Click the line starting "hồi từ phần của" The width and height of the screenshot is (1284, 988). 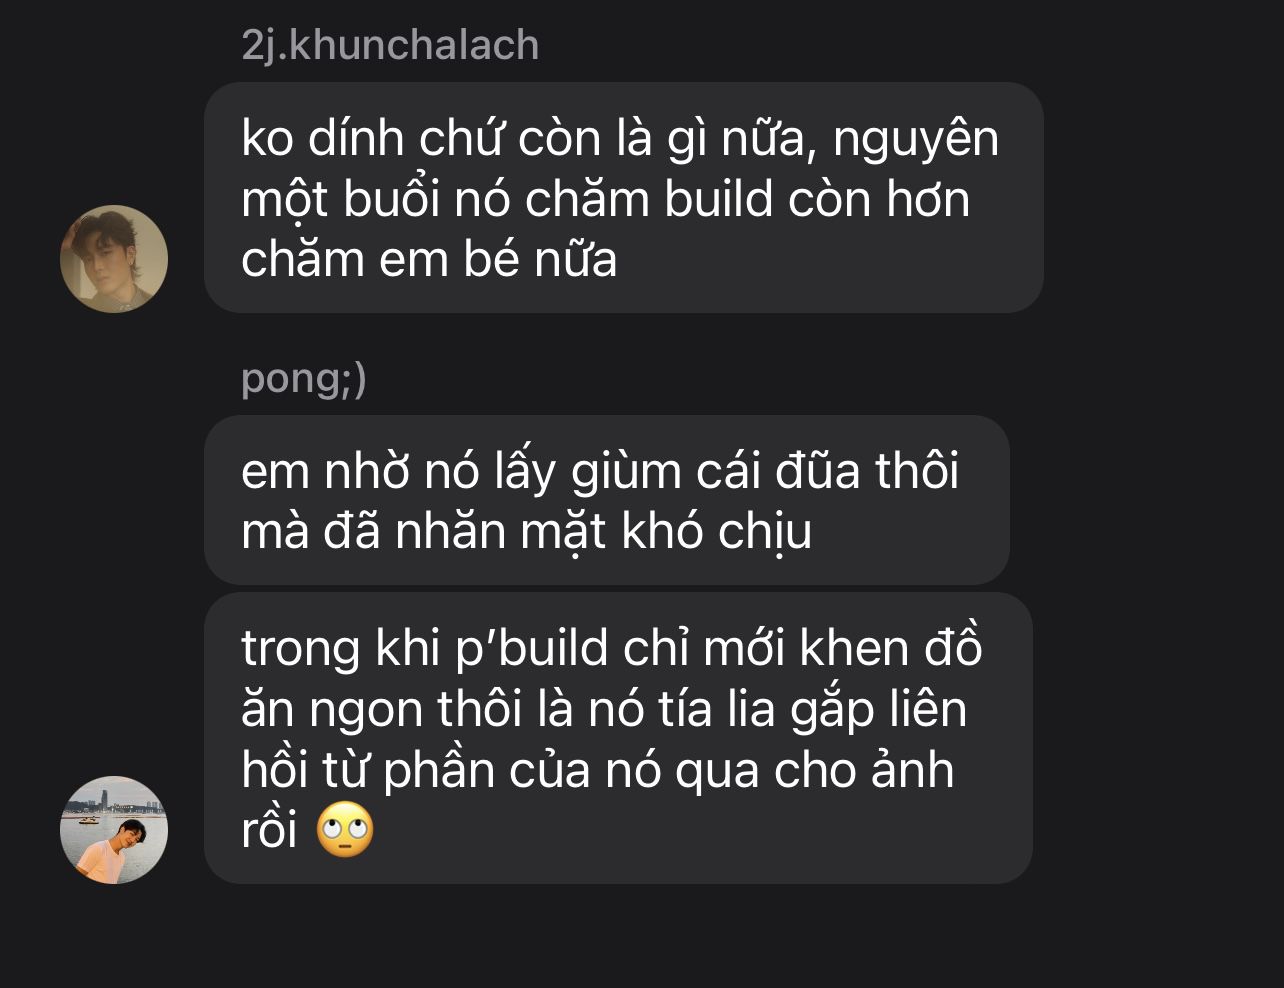click(597, 771)
